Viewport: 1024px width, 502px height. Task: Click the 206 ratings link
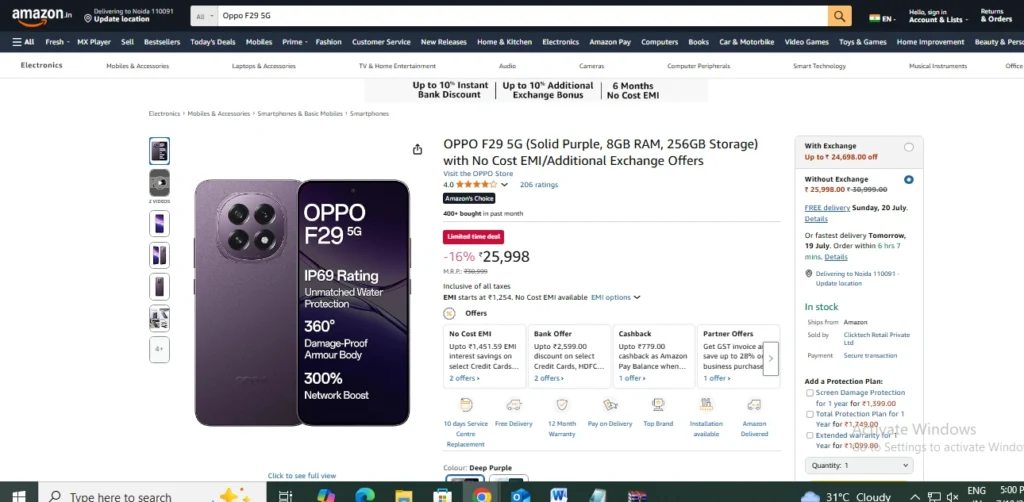point(539,185)
